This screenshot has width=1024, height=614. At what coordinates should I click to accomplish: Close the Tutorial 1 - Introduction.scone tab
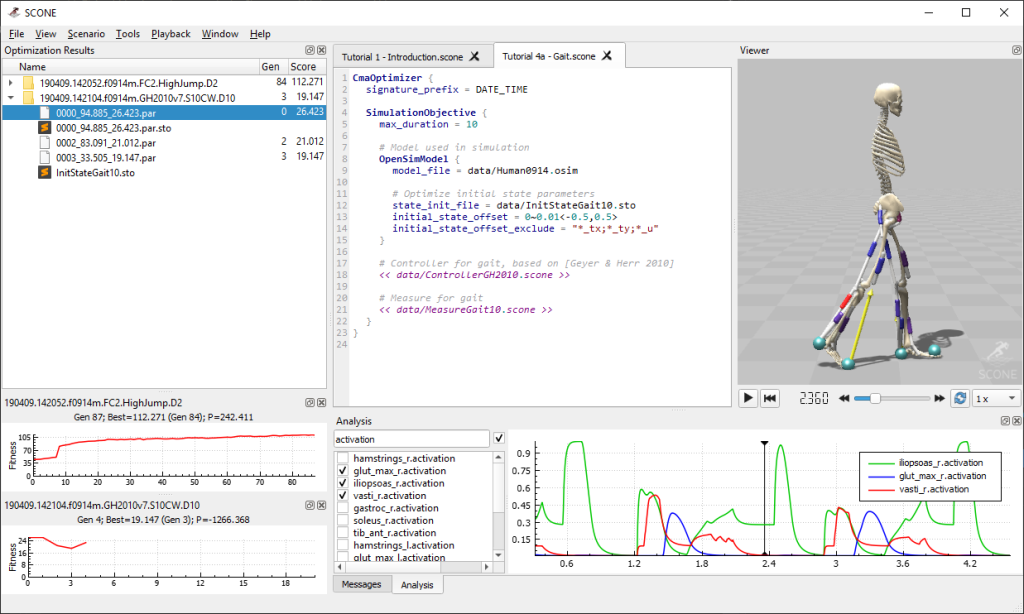(x=474, y=56)
